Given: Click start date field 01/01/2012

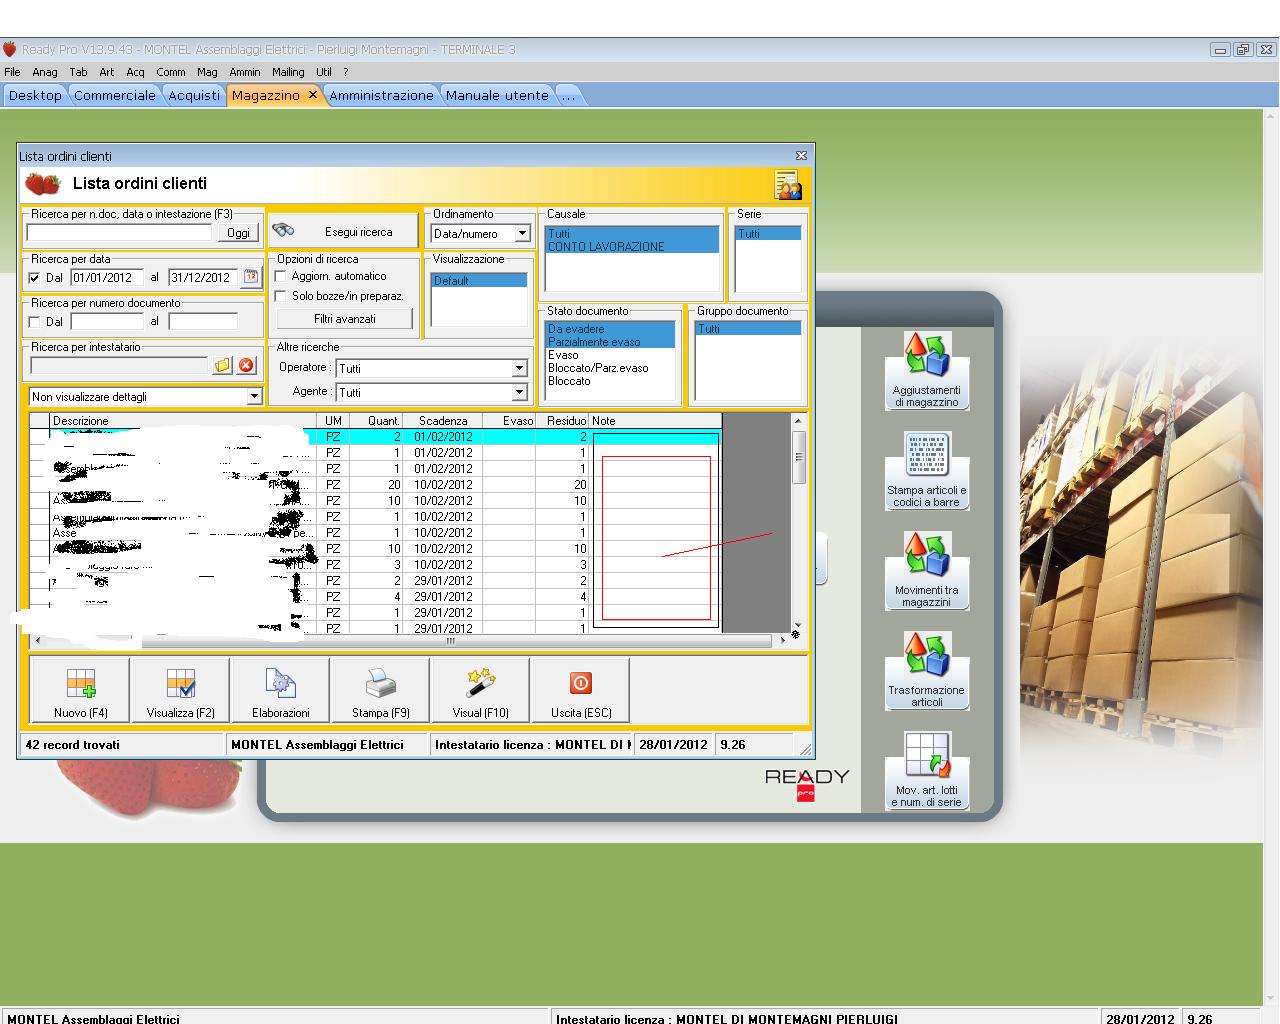Looking at the screenshot, I should click(x=108, y=278).
